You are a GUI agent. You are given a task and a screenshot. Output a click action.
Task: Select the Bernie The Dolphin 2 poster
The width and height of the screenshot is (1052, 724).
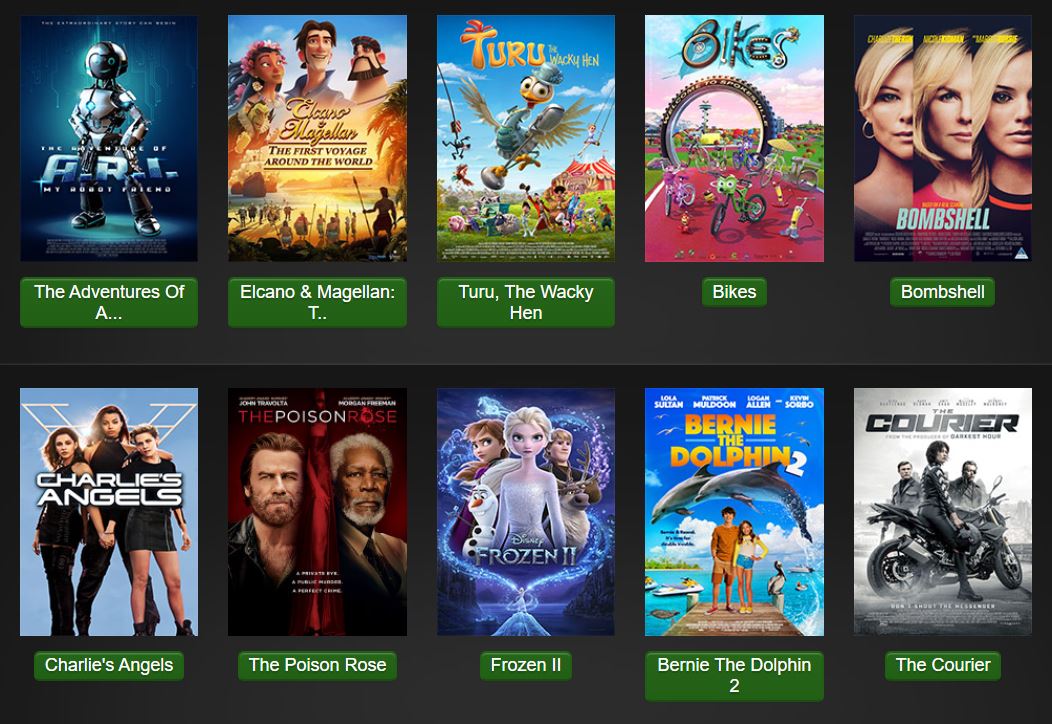point(734,512)
